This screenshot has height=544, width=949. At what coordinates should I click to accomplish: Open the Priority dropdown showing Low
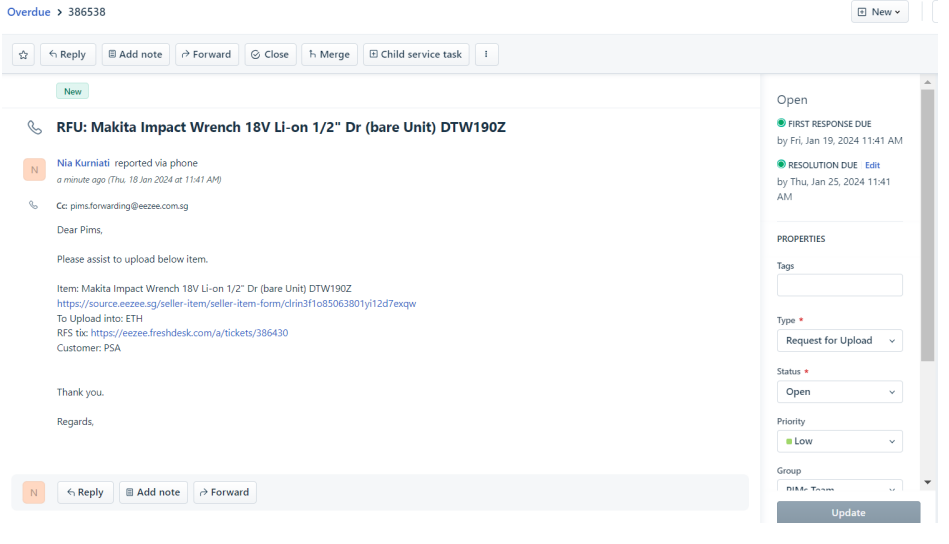click(839, 442)
